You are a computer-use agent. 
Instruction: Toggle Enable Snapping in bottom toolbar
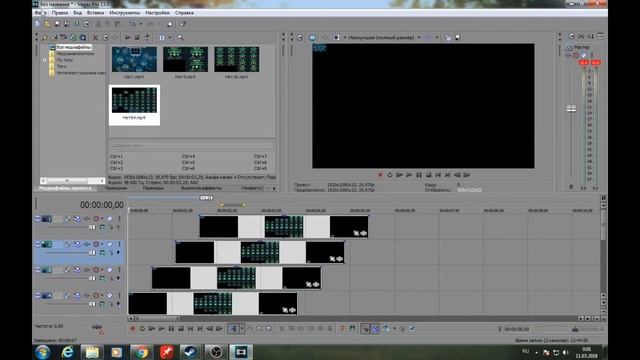(x=365, y=329)
